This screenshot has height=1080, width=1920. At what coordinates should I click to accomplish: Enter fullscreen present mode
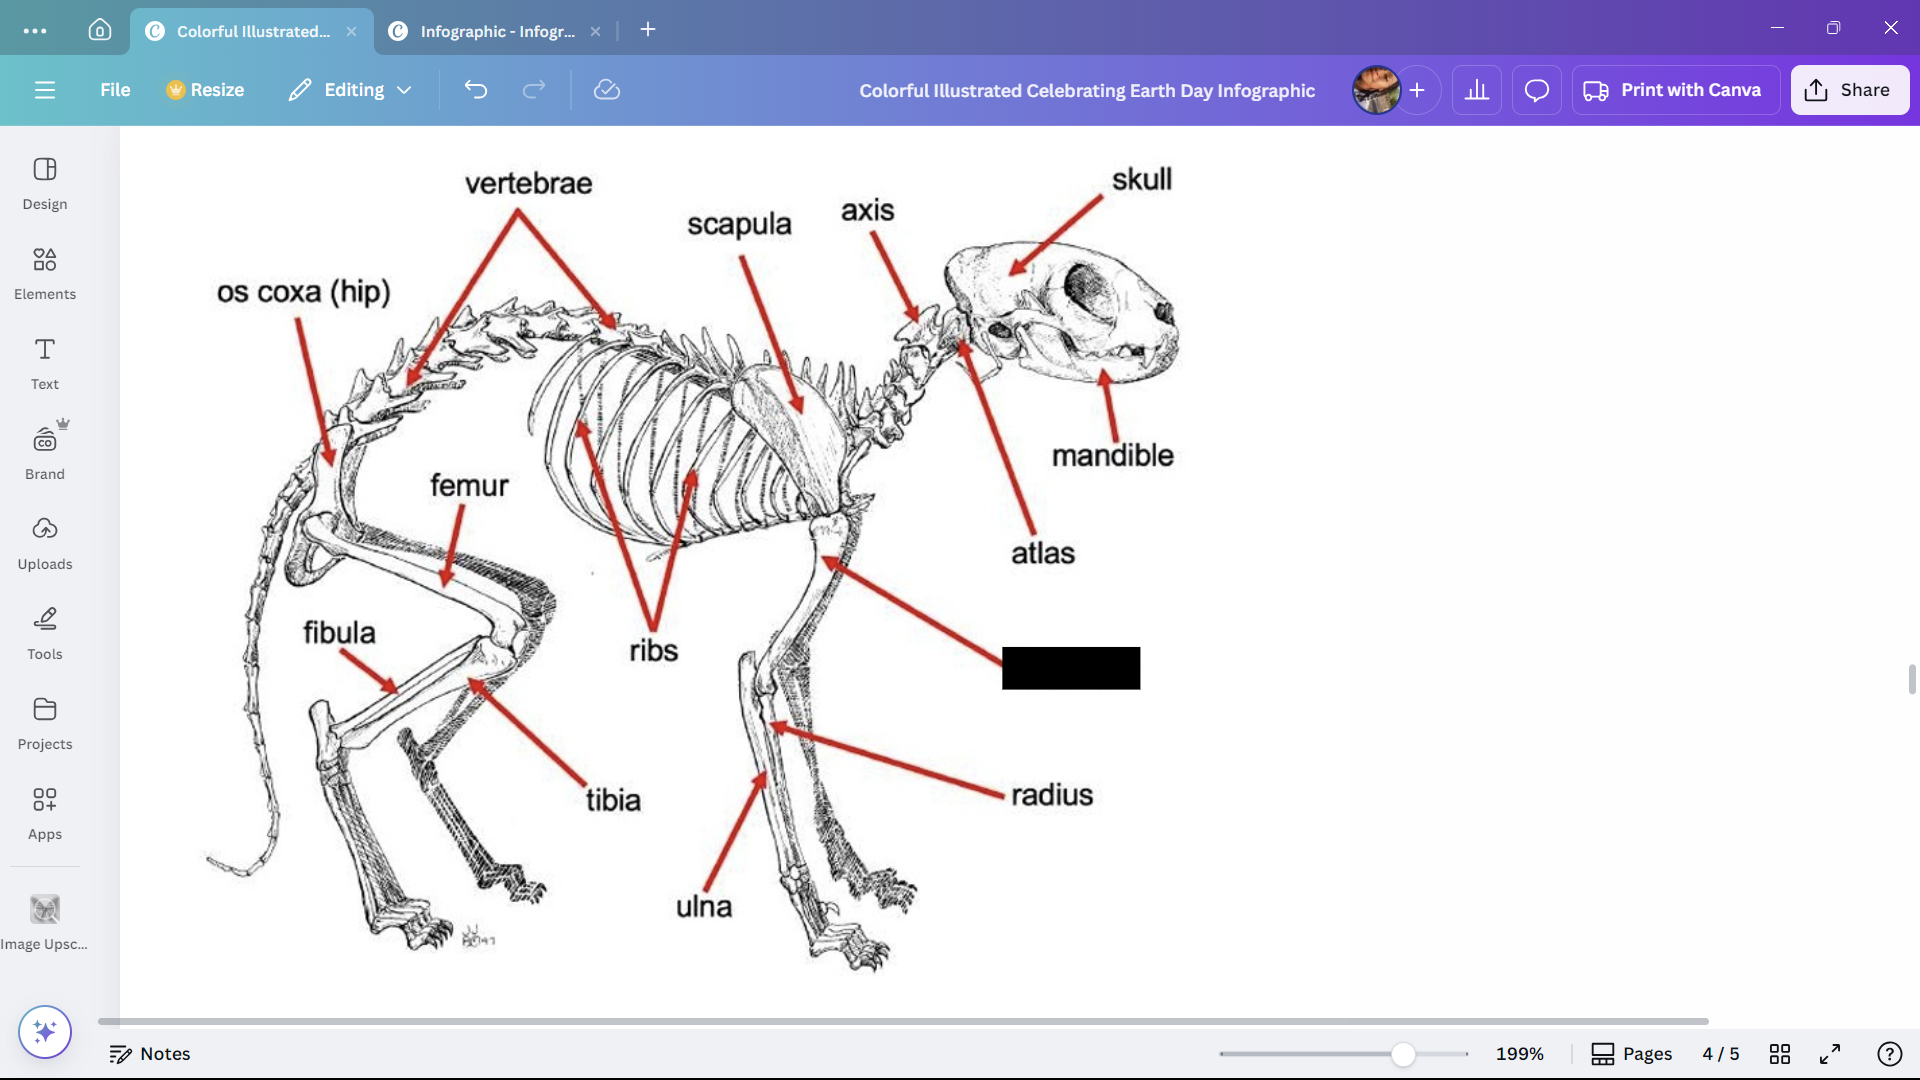1830,1054
